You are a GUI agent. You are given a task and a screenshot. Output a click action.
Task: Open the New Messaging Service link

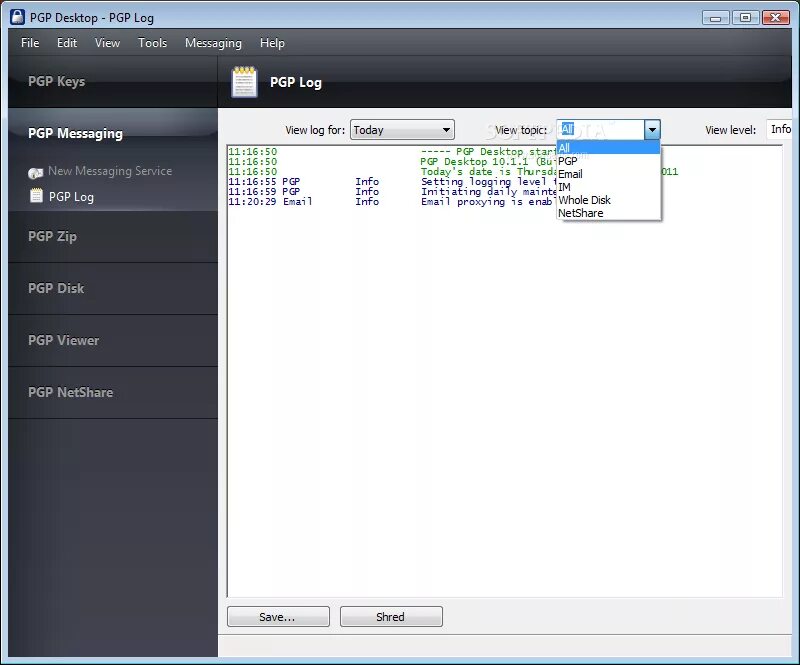[110, 171]
